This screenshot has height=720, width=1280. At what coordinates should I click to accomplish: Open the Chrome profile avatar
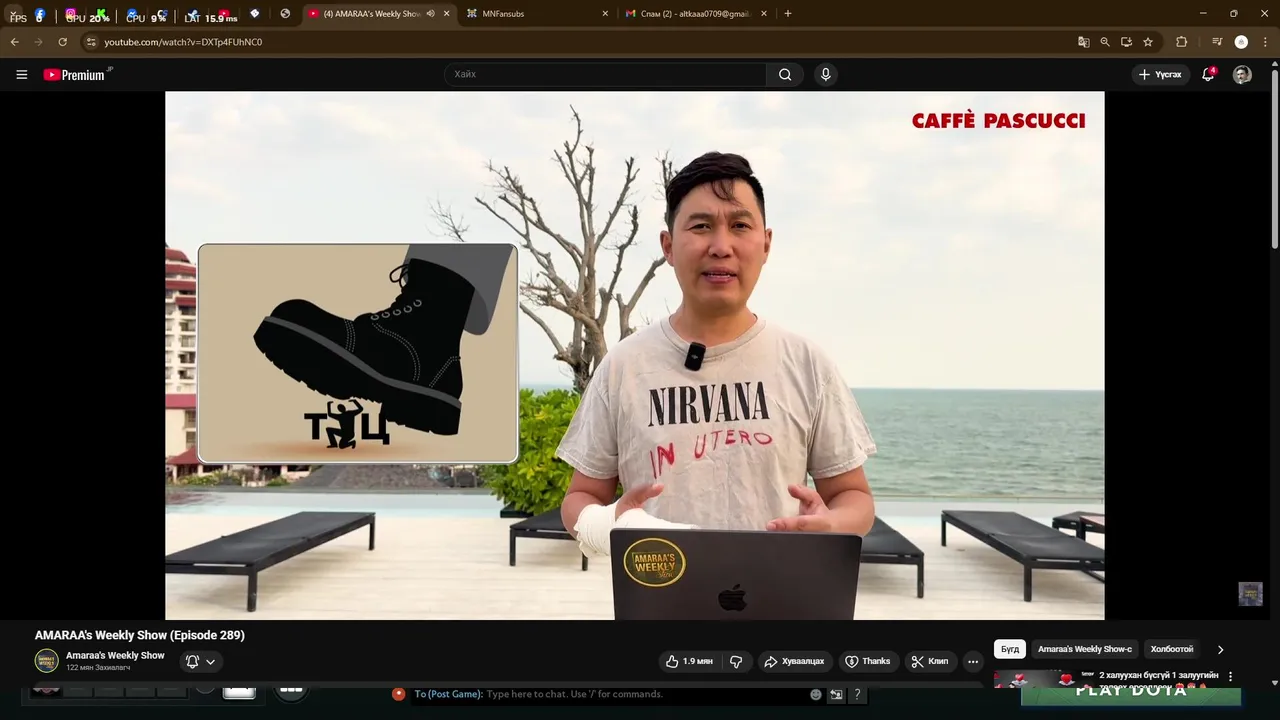tap(1241, 42)
